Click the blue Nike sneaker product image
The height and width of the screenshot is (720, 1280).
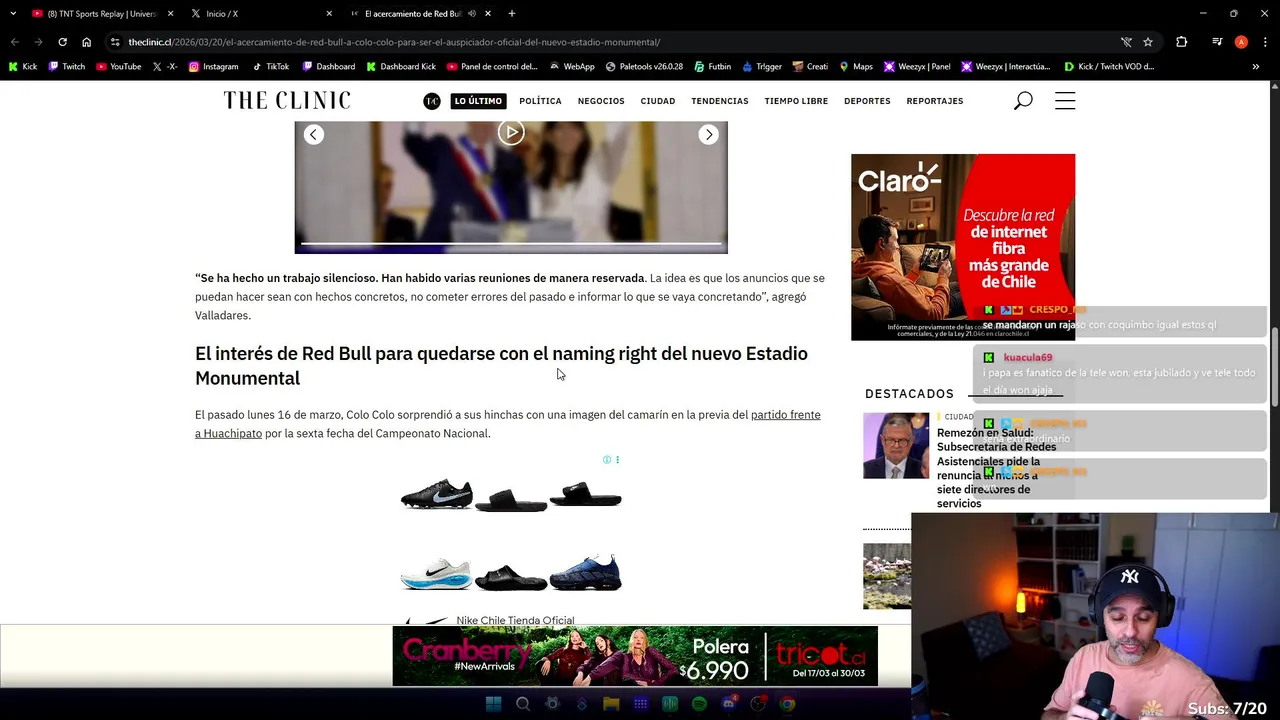click(585, 573)
